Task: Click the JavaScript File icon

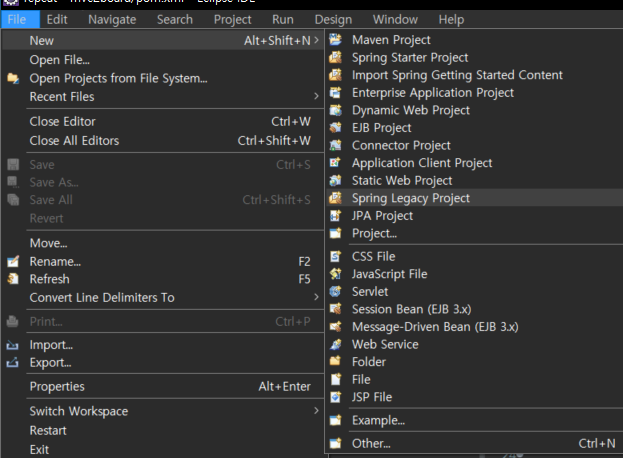Action: pyautogui.click(x=335, y=274)
